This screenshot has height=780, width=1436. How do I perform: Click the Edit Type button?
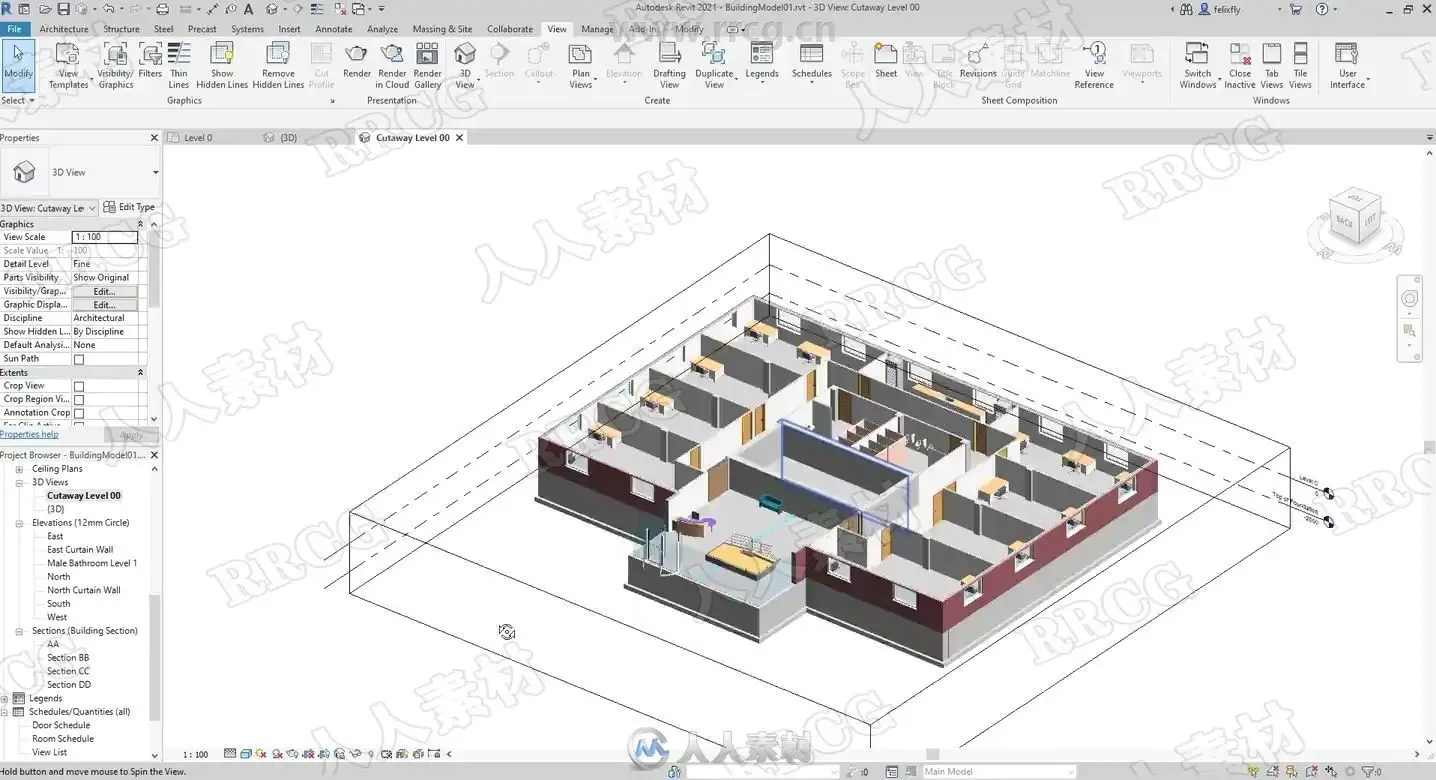click(129, 207)
